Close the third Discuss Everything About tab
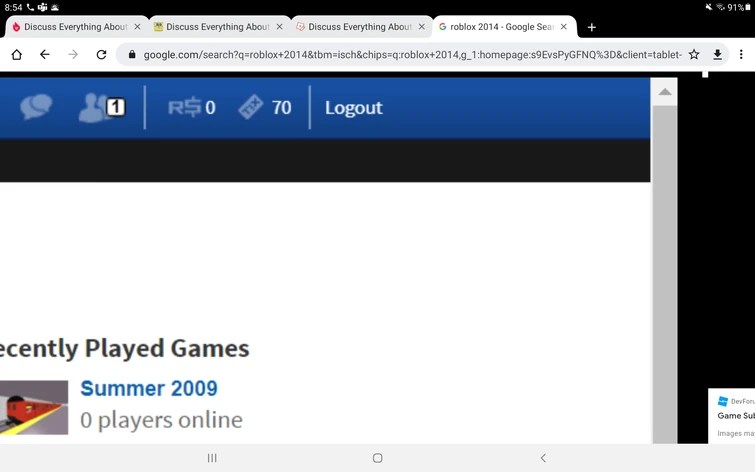Viewport: 755px width, 472px height. pos(422,27)
